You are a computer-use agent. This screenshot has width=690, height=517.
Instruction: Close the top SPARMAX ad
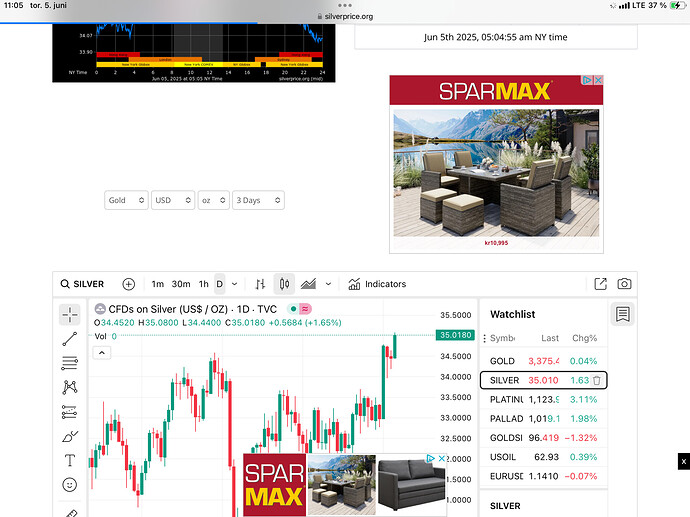coord(598,80)
